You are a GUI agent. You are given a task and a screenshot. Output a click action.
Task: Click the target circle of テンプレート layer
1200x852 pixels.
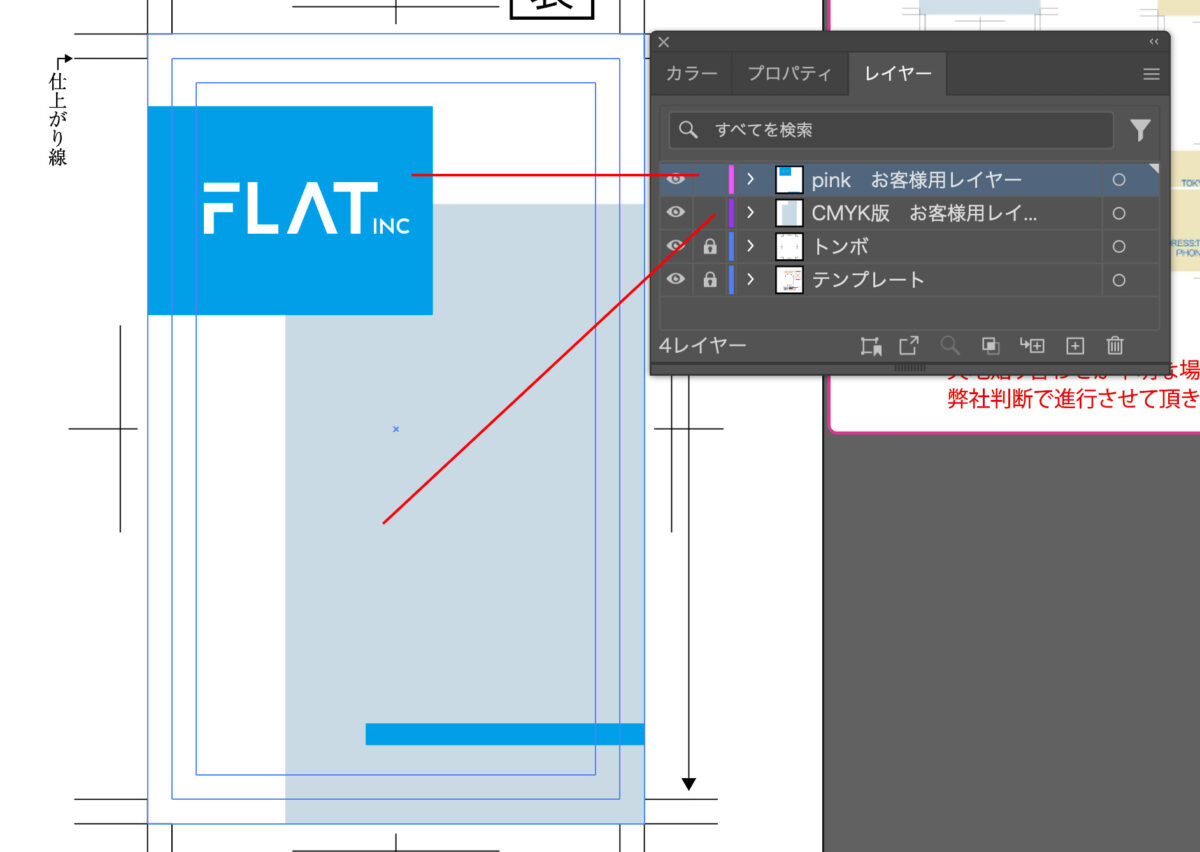point(1119,280)
